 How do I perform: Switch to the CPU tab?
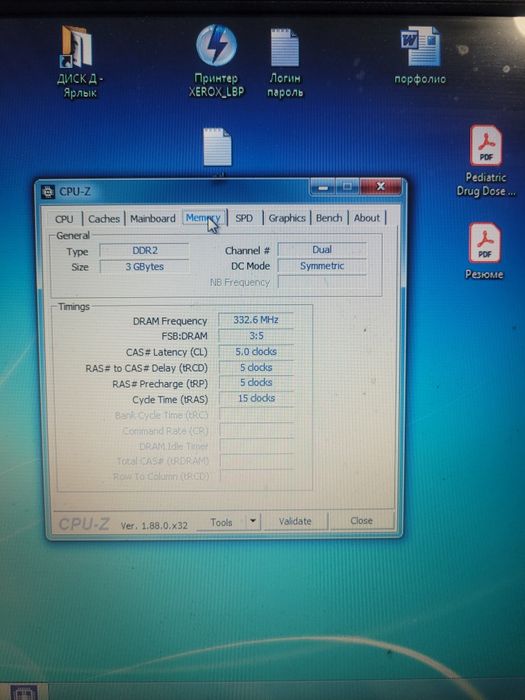(x=64, y=219)
